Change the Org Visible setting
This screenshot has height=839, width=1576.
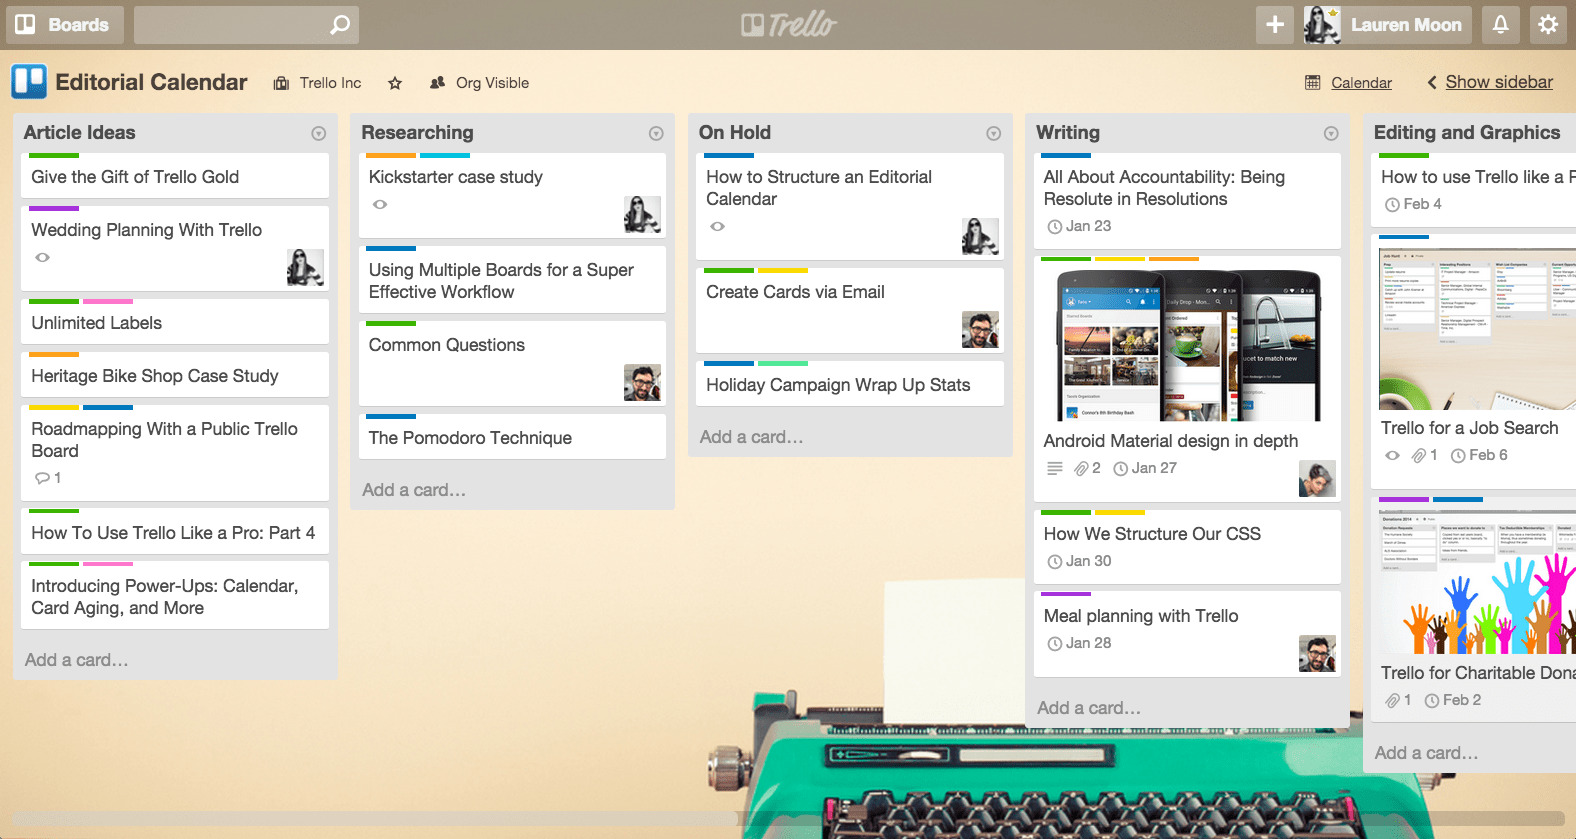click(x=479, y=83)
